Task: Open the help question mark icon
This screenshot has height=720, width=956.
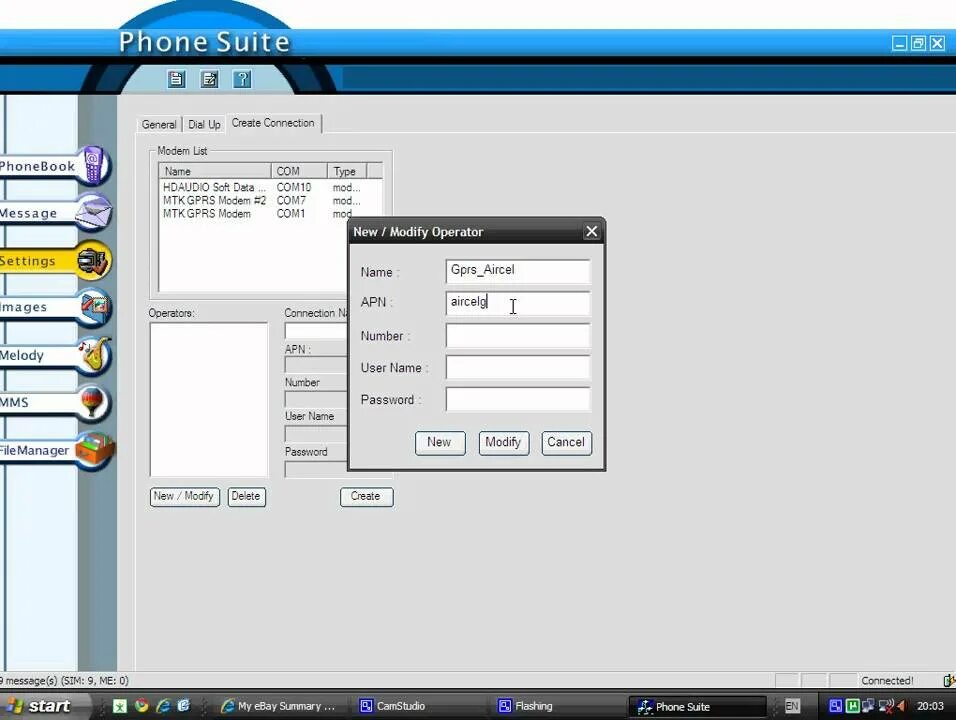Action: (x=242, y=79)
